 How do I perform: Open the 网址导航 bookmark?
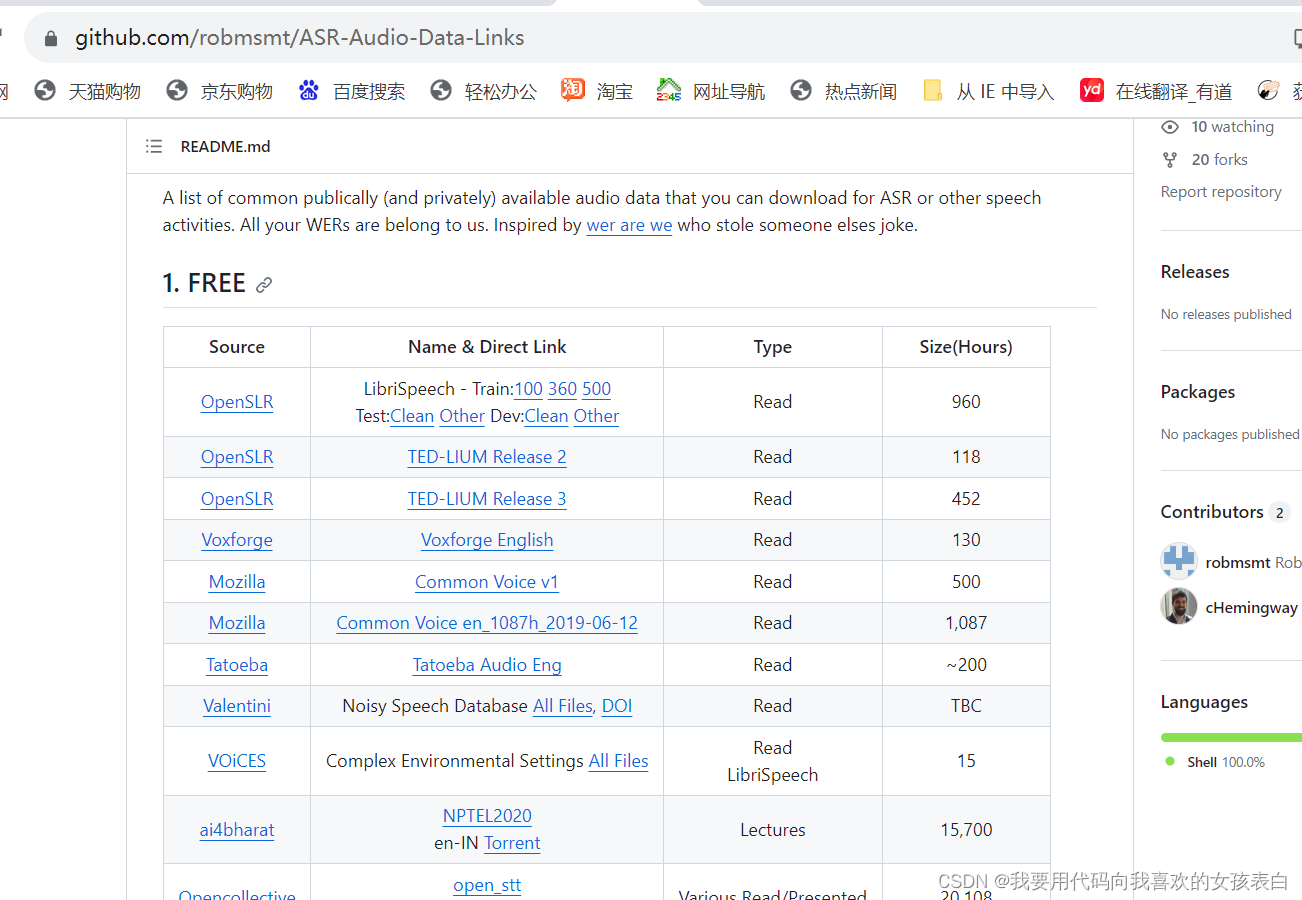[711, 91]
